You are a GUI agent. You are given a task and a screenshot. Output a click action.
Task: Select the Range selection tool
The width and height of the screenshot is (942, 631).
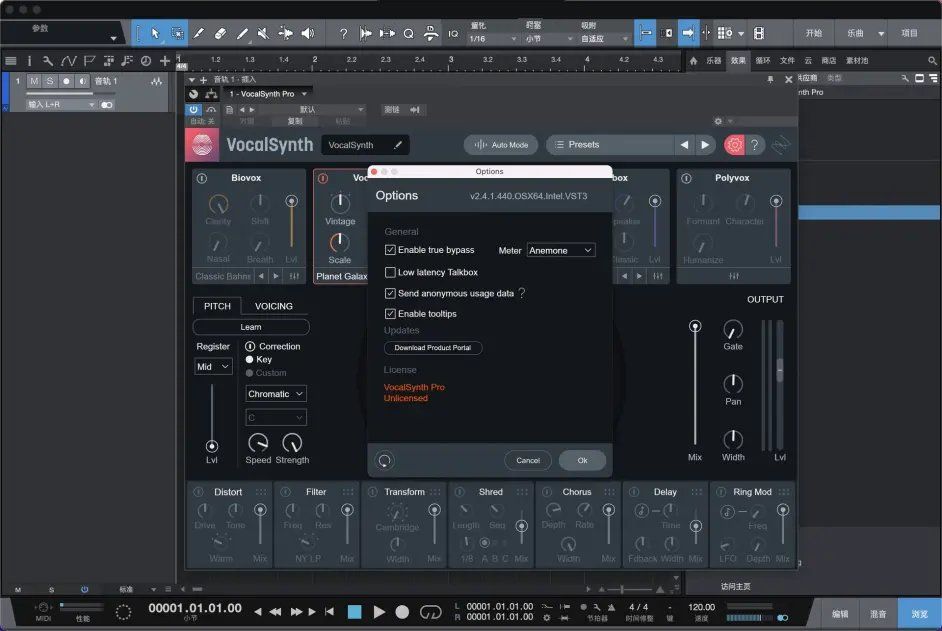tap(177, 33)
